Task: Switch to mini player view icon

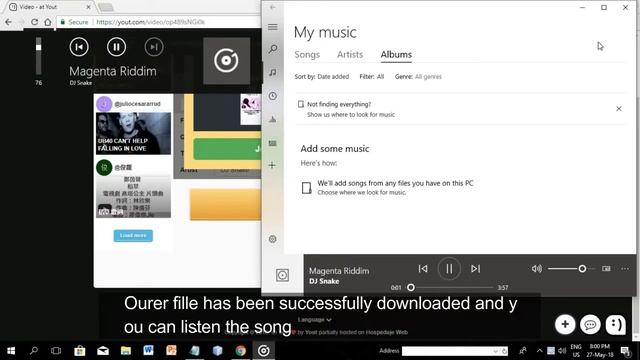Action: [x=607, y=269]
